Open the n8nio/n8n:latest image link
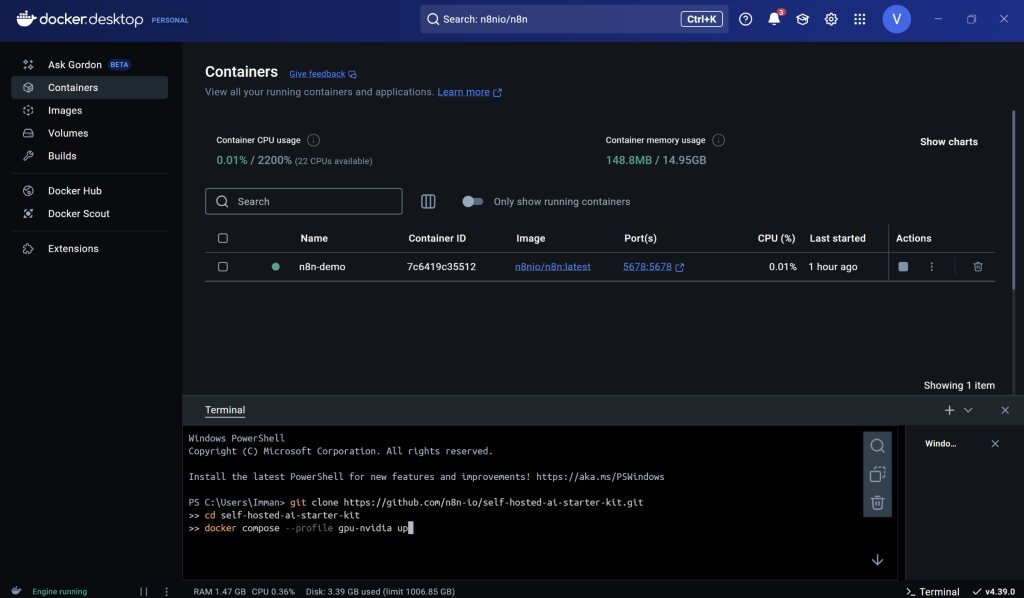Viewport: 1024px width, 598px height. click(x=552, y=267)
